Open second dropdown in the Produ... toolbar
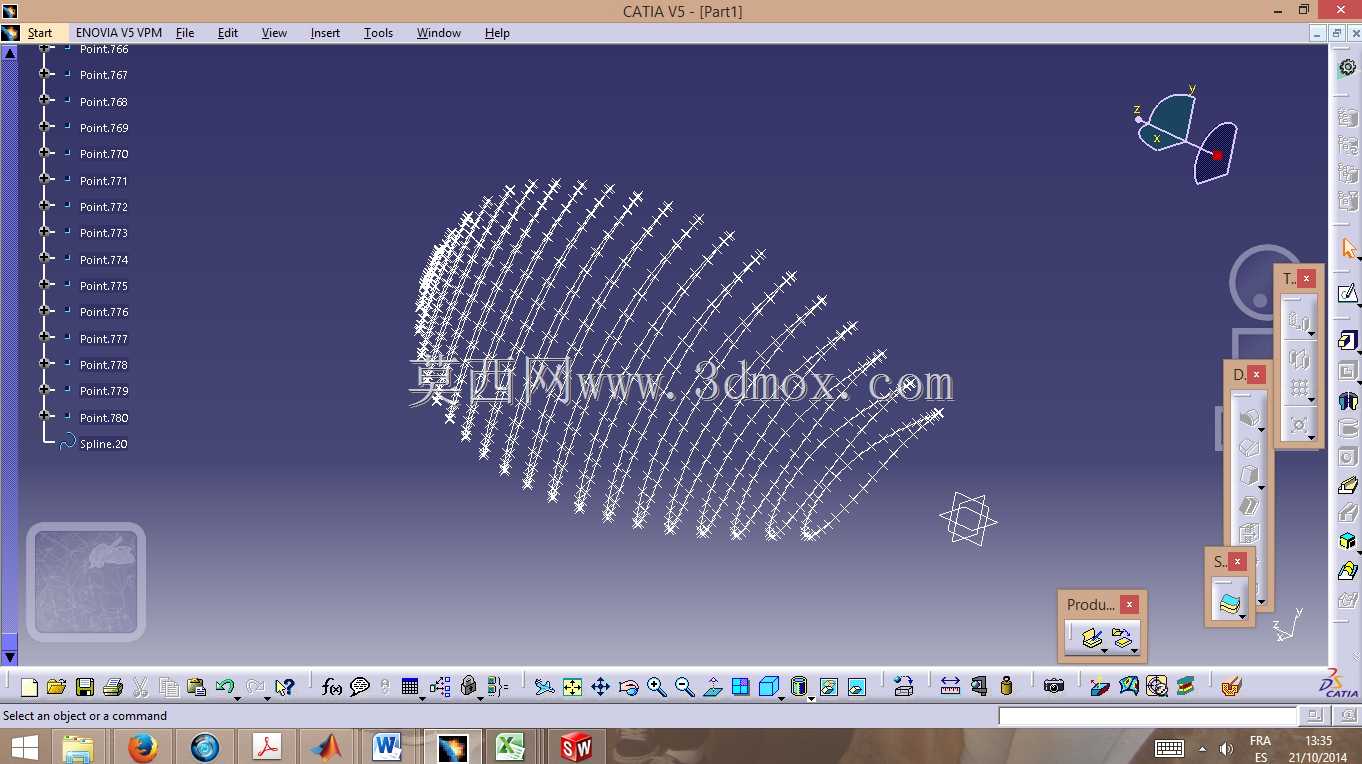The height and width of the screenshot is (764, 1362). point(1135,651)
